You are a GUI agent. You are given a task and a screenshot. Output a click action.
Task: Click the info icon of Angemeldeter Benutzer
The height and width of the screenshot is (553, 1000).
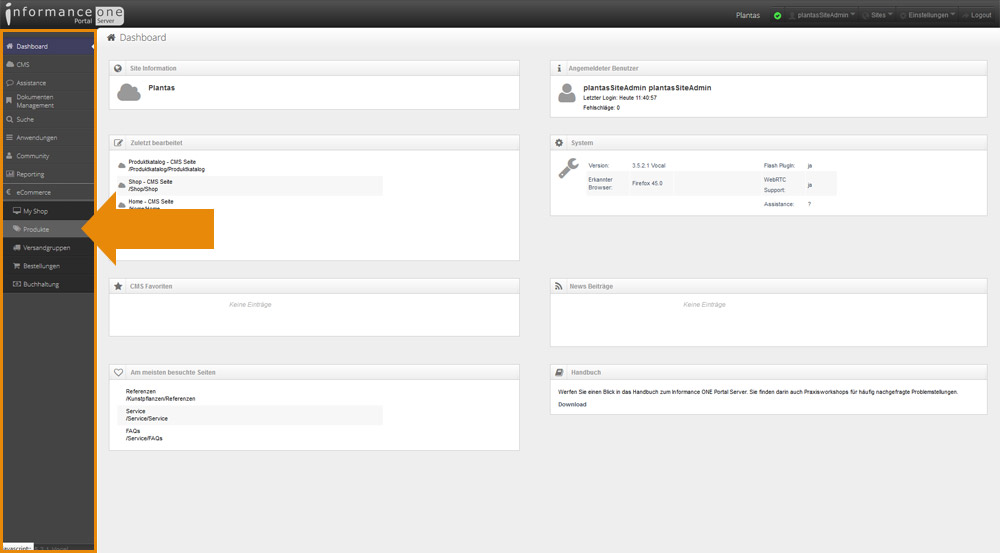(559, 68)
